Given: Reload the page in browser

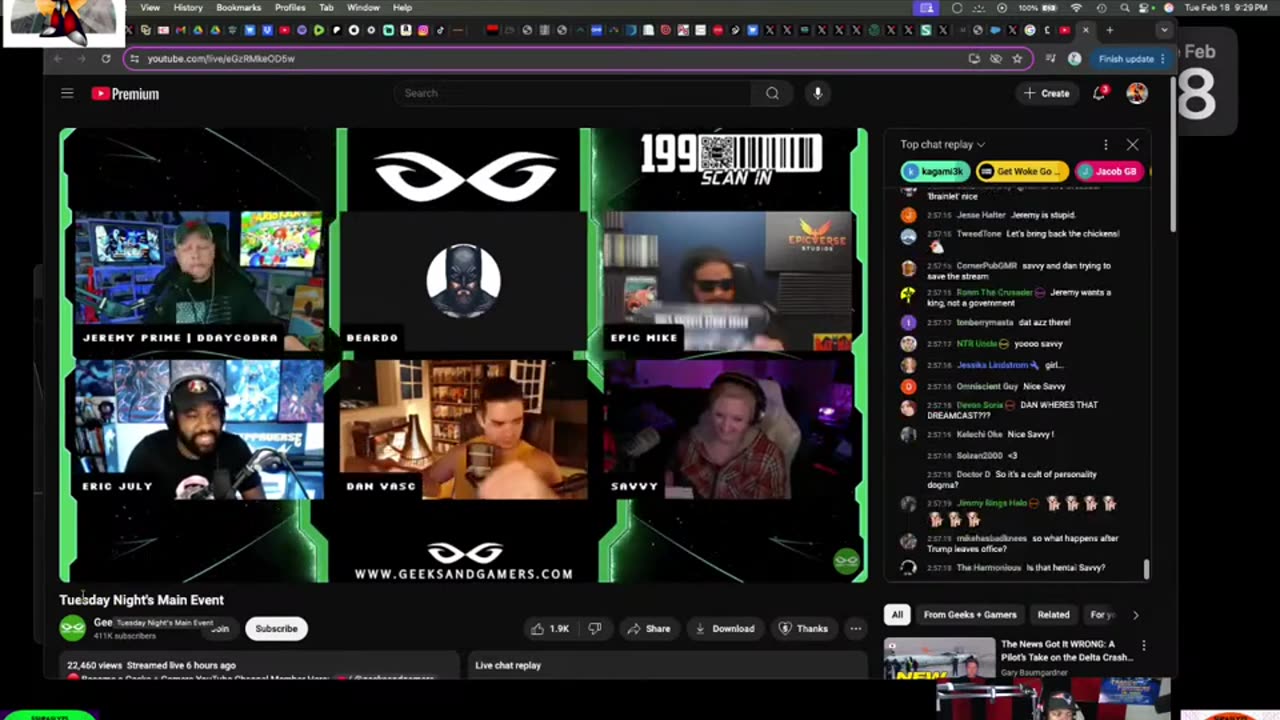Looking at the screenshot, I should [106, 59].
